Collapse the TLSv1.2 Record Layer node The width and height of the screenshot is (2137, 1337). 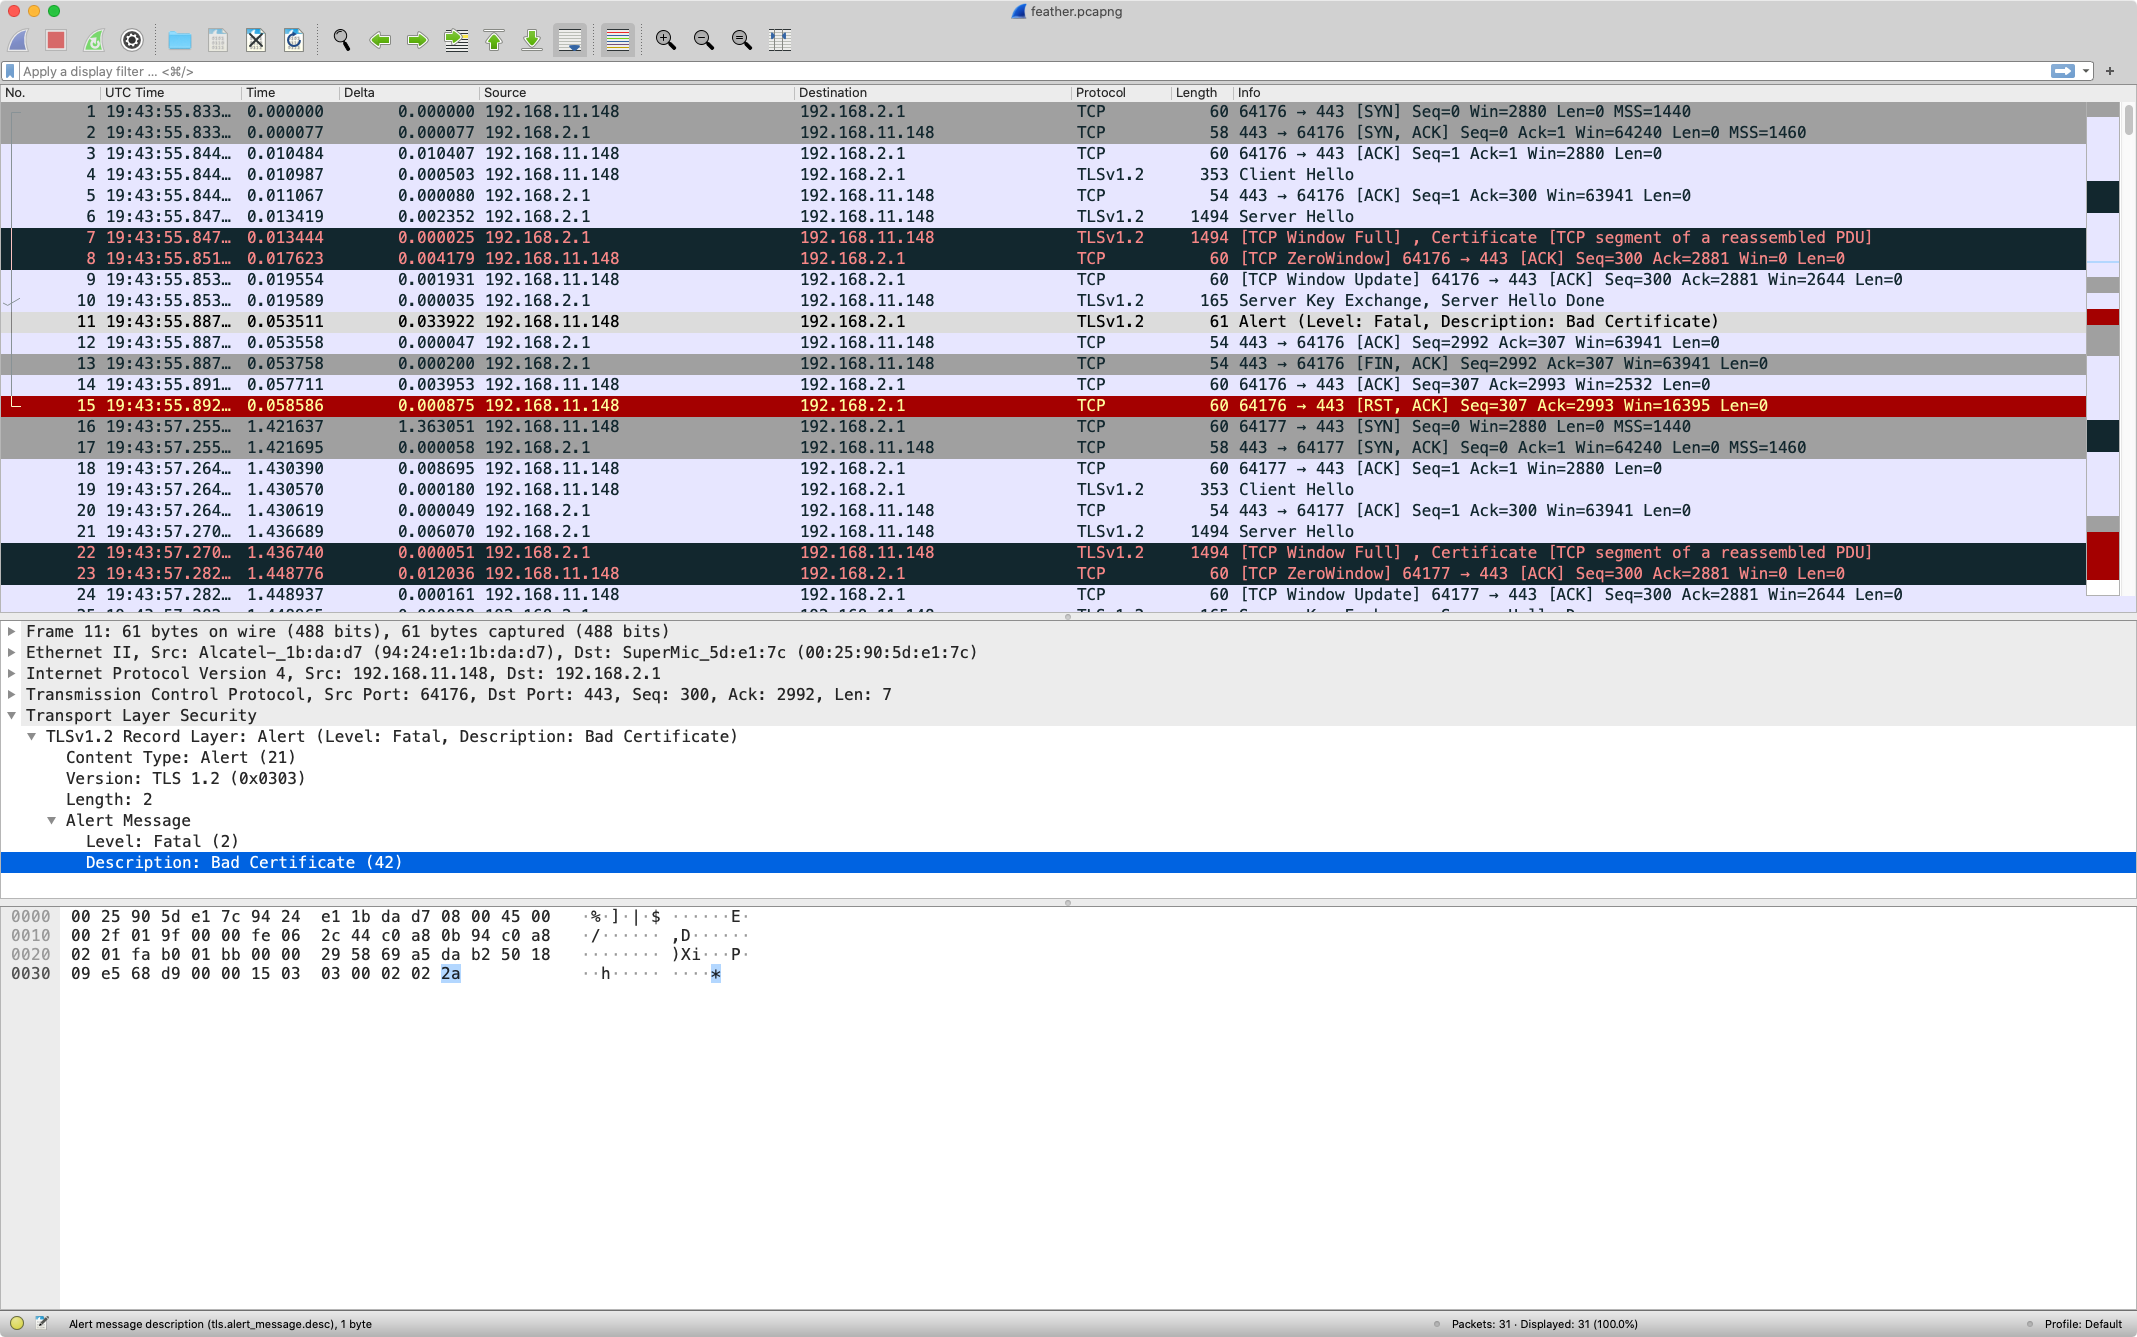click(32, 736)
